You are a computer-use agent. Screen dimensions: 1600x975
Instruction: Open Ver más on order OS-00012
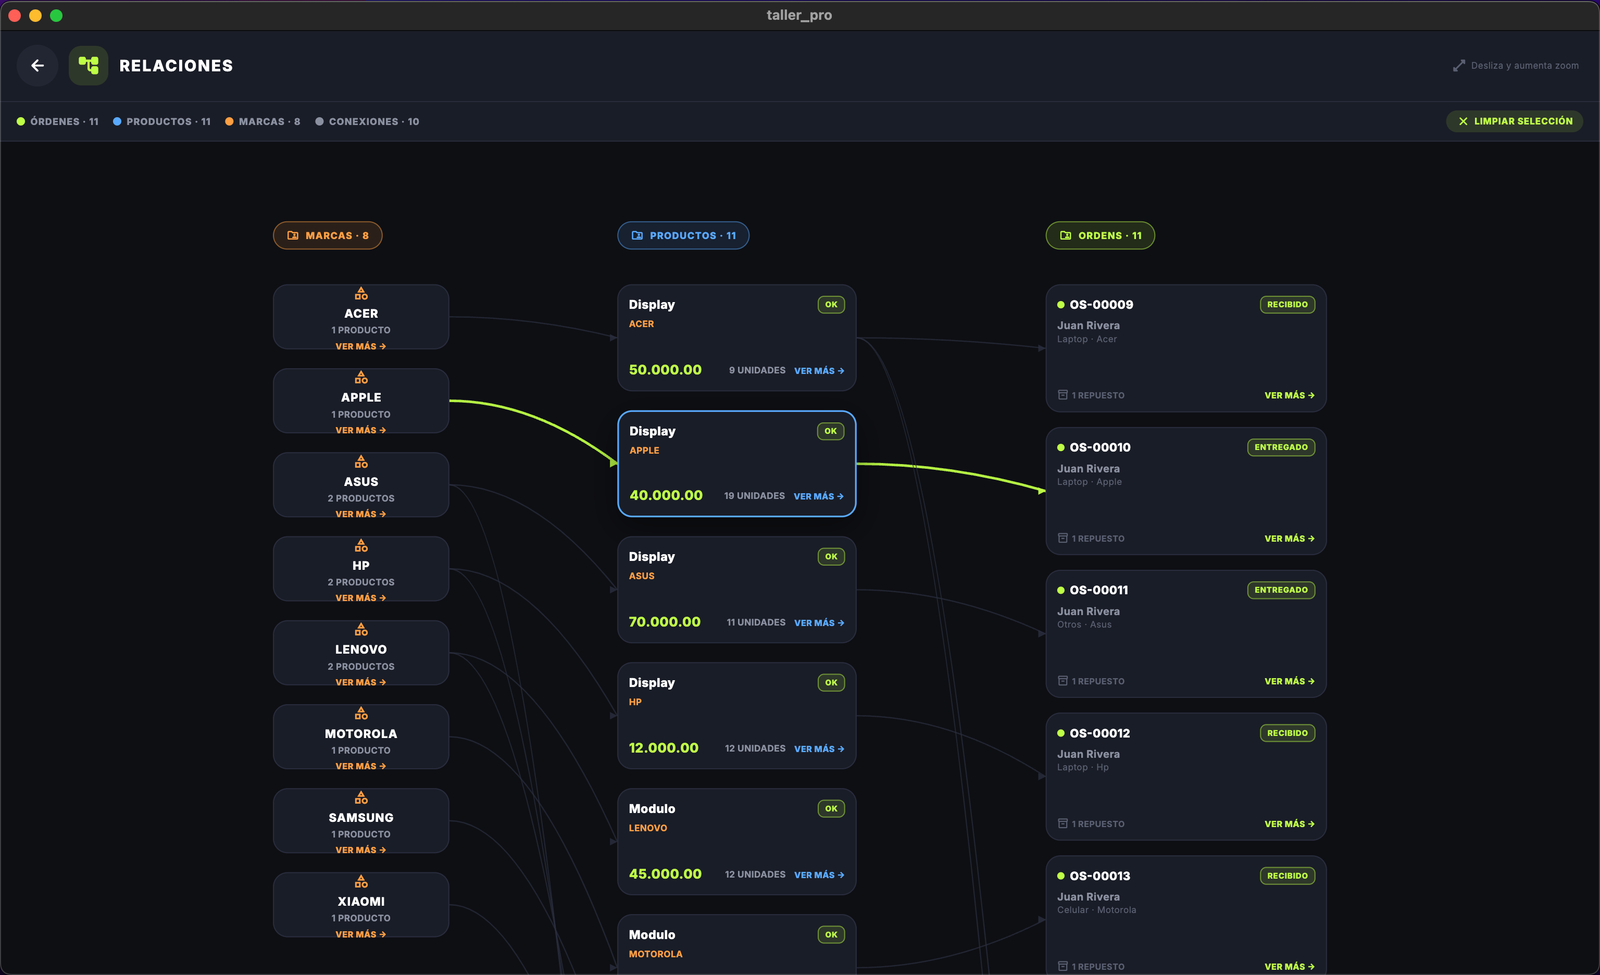(x=1290, y=824)
